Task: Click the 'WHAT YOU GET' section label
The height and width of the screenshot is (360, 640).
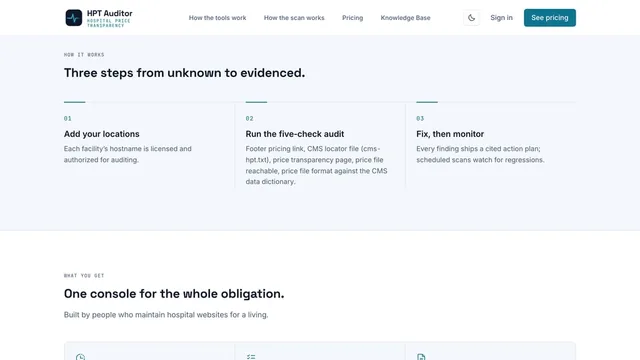Action: [x=84, y=276]
